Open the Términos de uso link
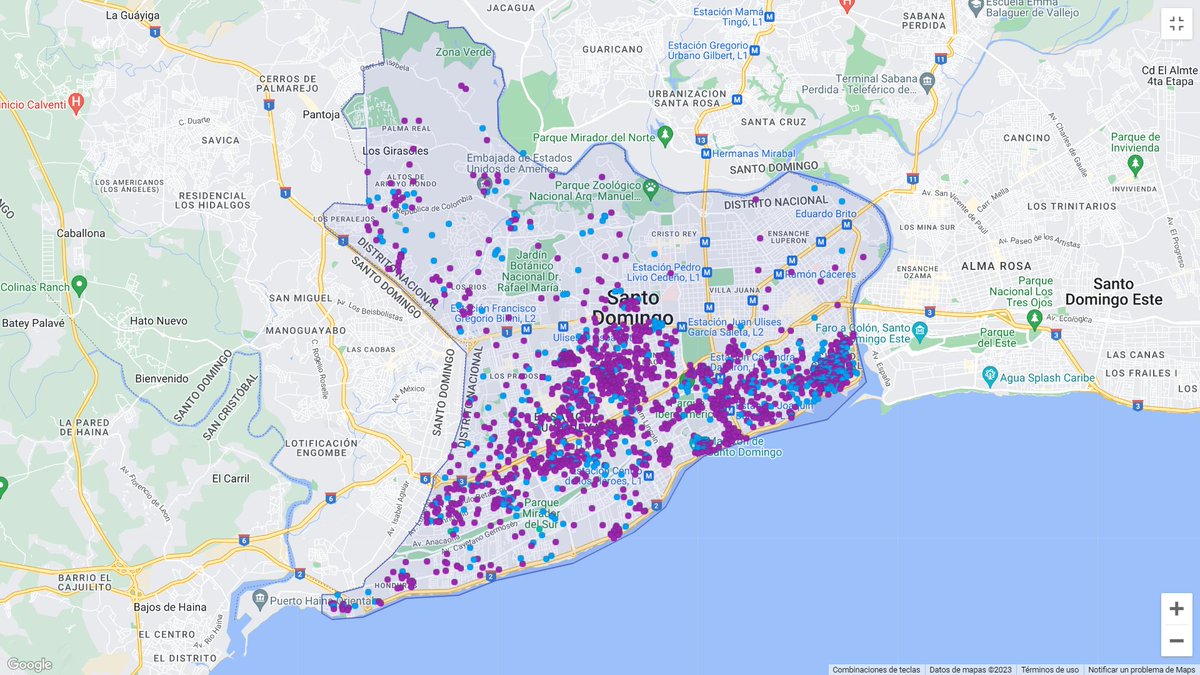 (x=1050, y=669)
